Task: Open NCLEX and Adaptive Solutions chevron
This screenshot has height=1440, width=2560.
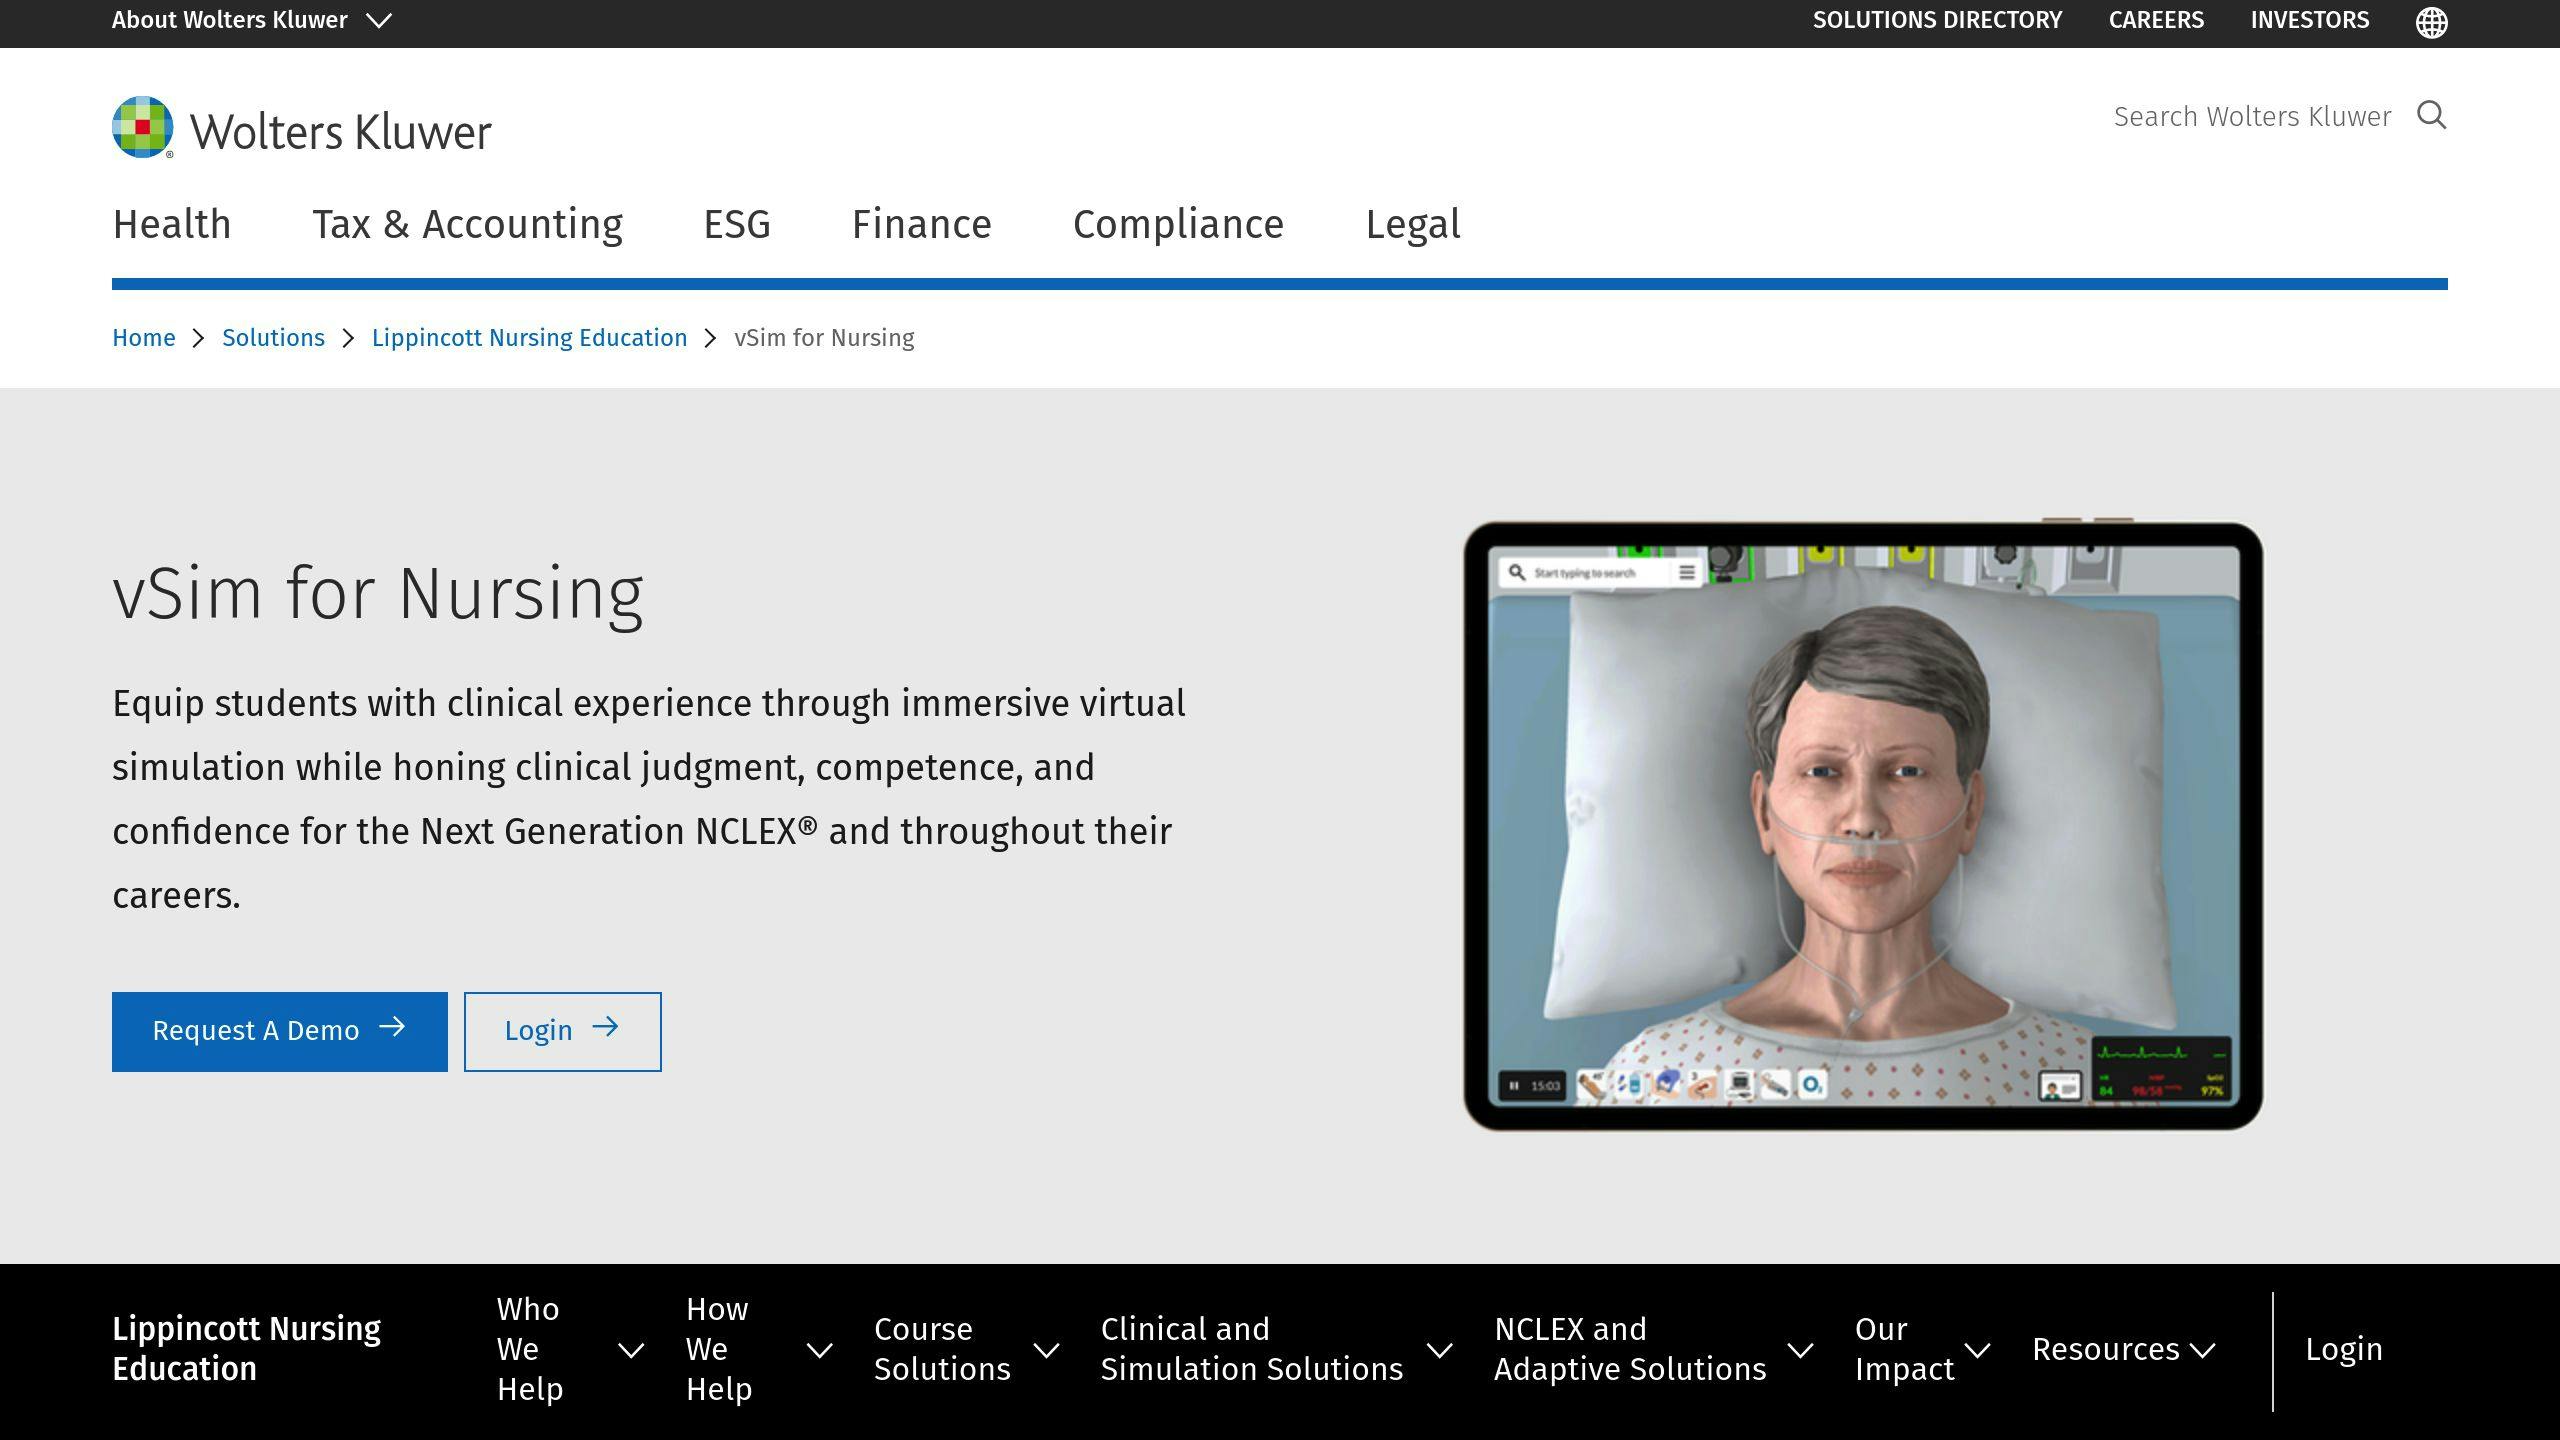Action: pos(1800,1350)
